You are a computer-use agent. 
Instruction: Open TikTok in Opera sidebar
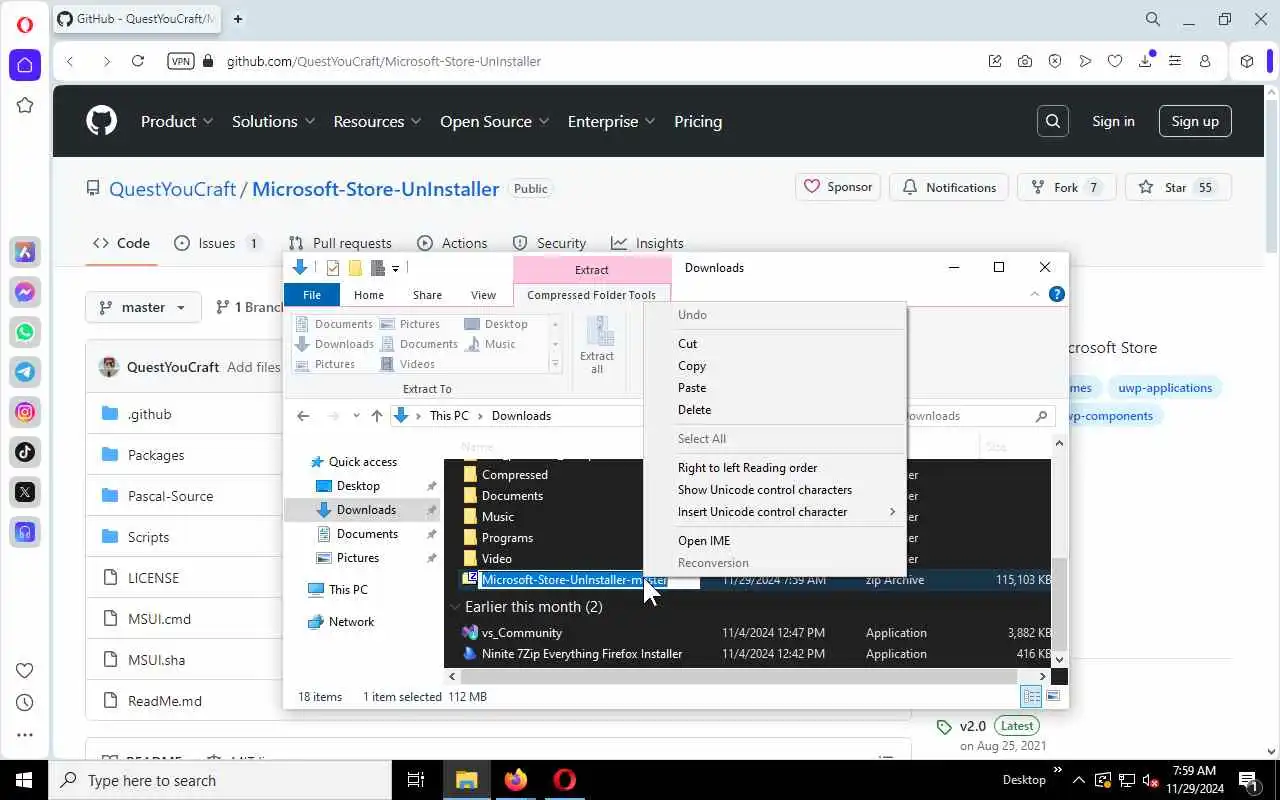[x=25, y=452]
